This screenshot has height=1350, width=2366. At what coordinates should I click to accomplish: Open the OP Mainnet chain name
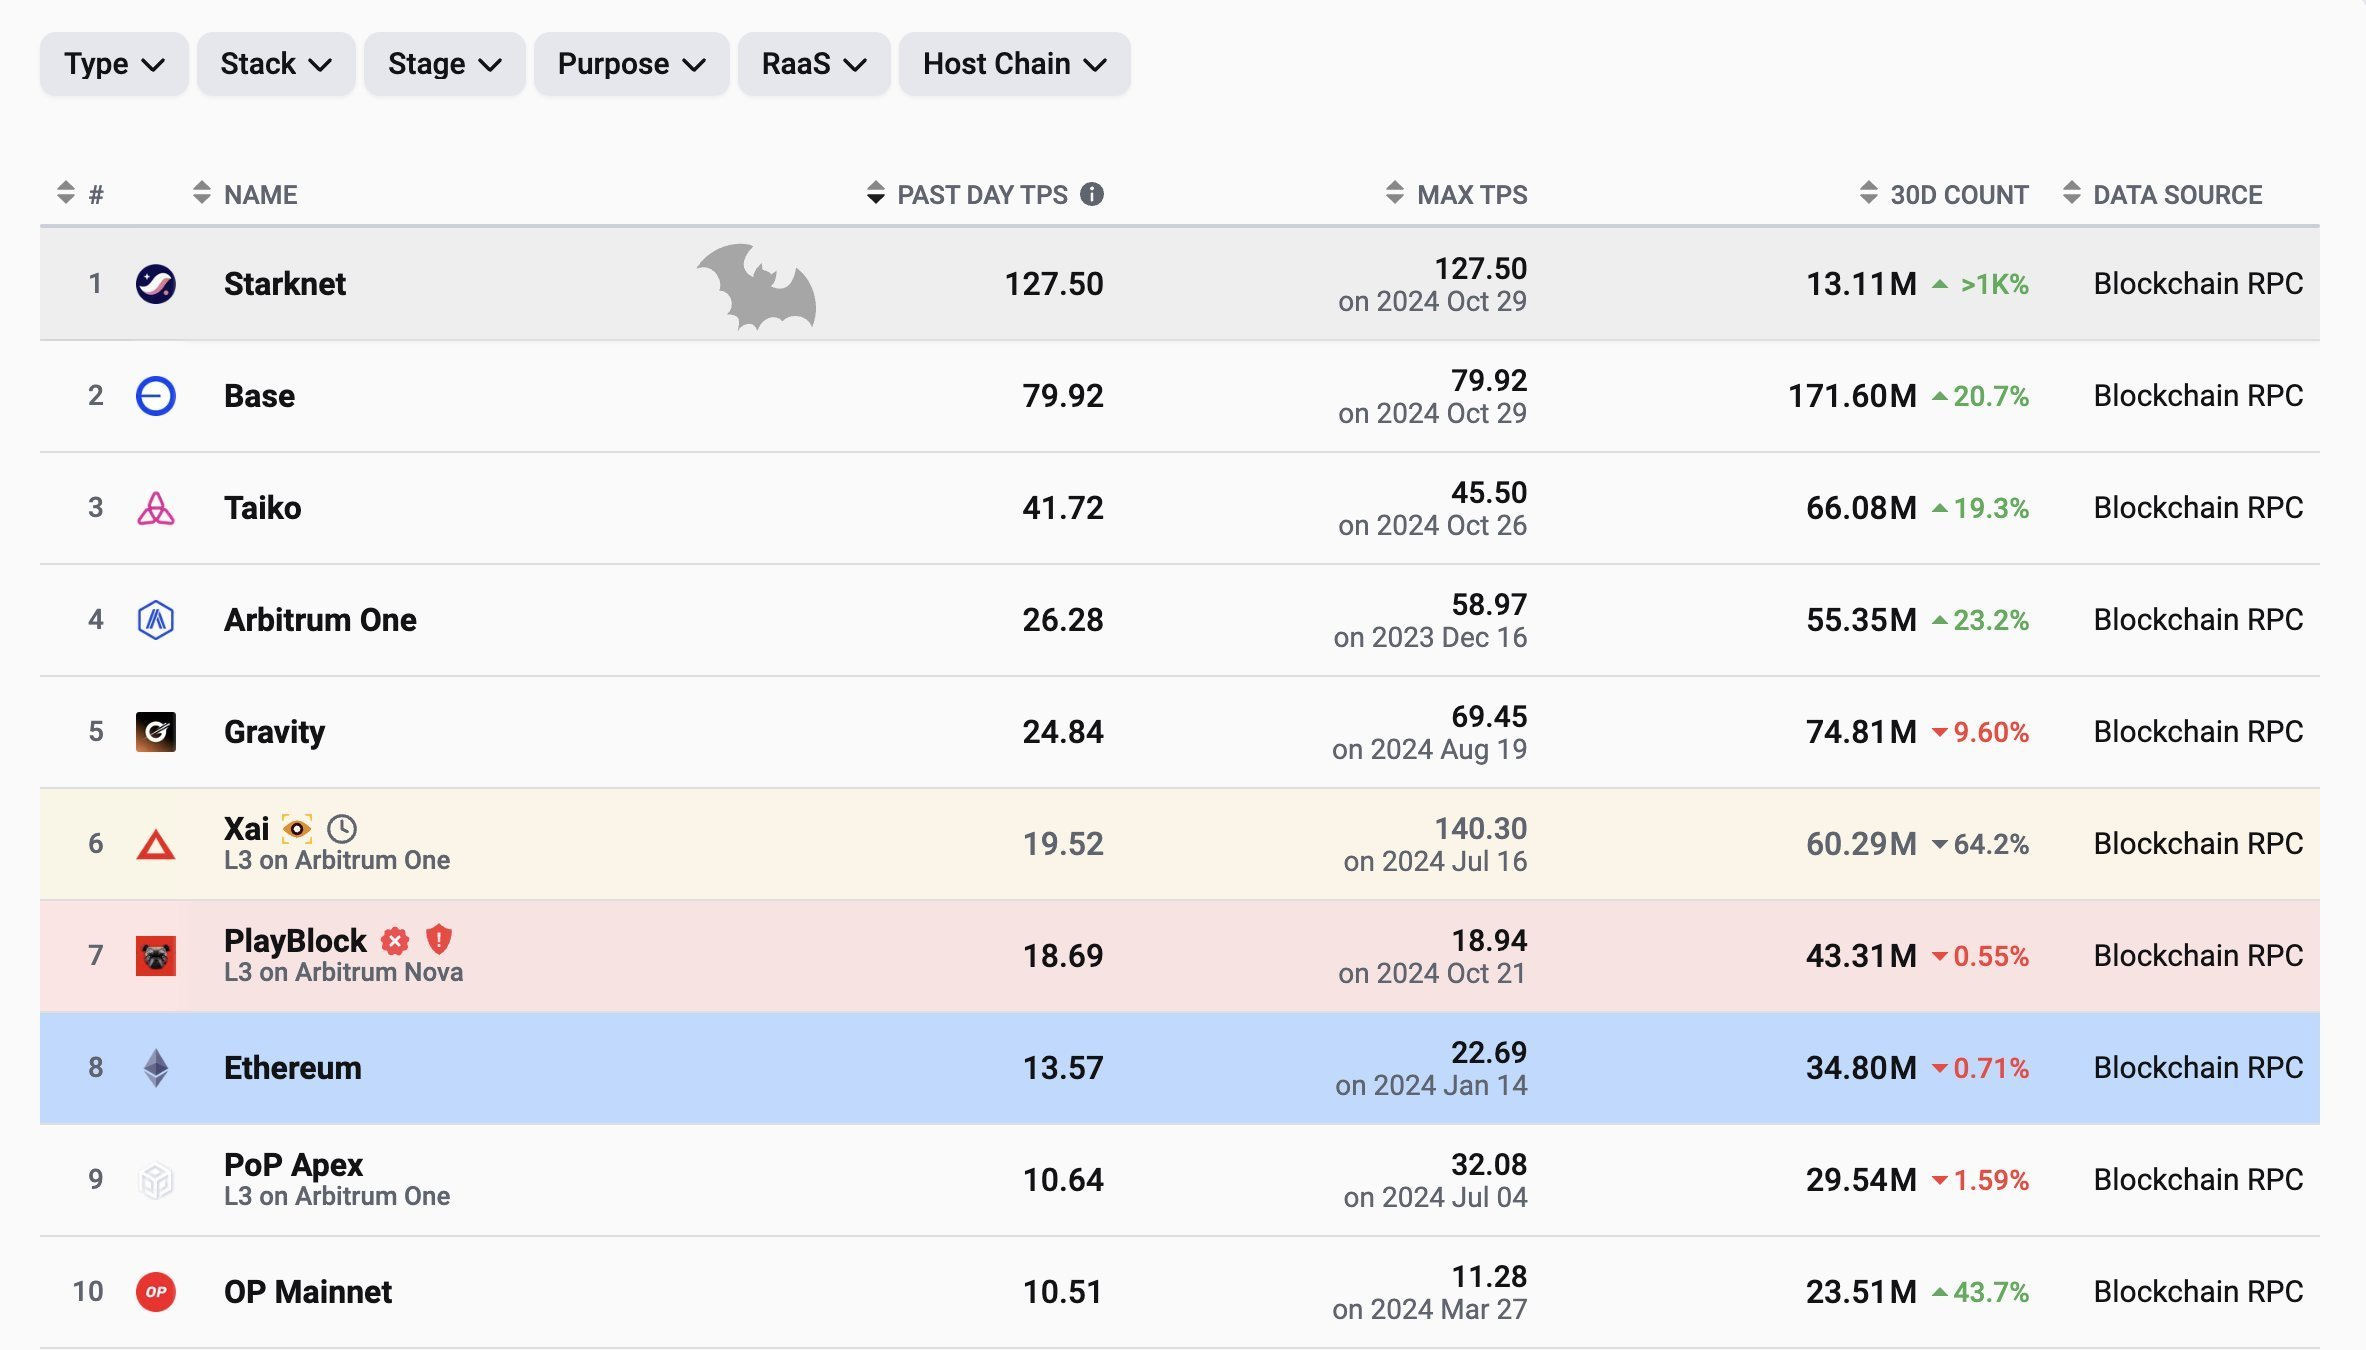[308, 1292]
